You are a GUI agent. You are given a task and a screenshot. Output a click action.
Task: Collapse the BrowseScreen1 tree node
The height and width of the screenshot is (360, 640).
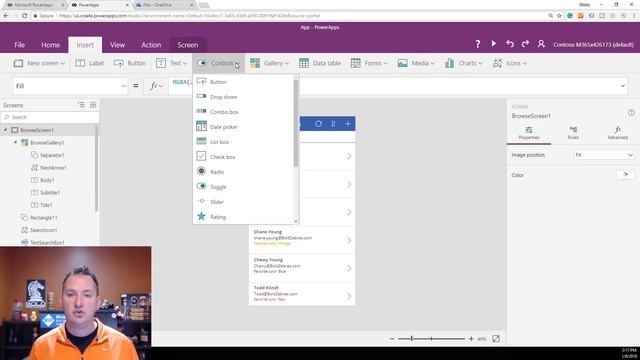click(x=6, y=130)
